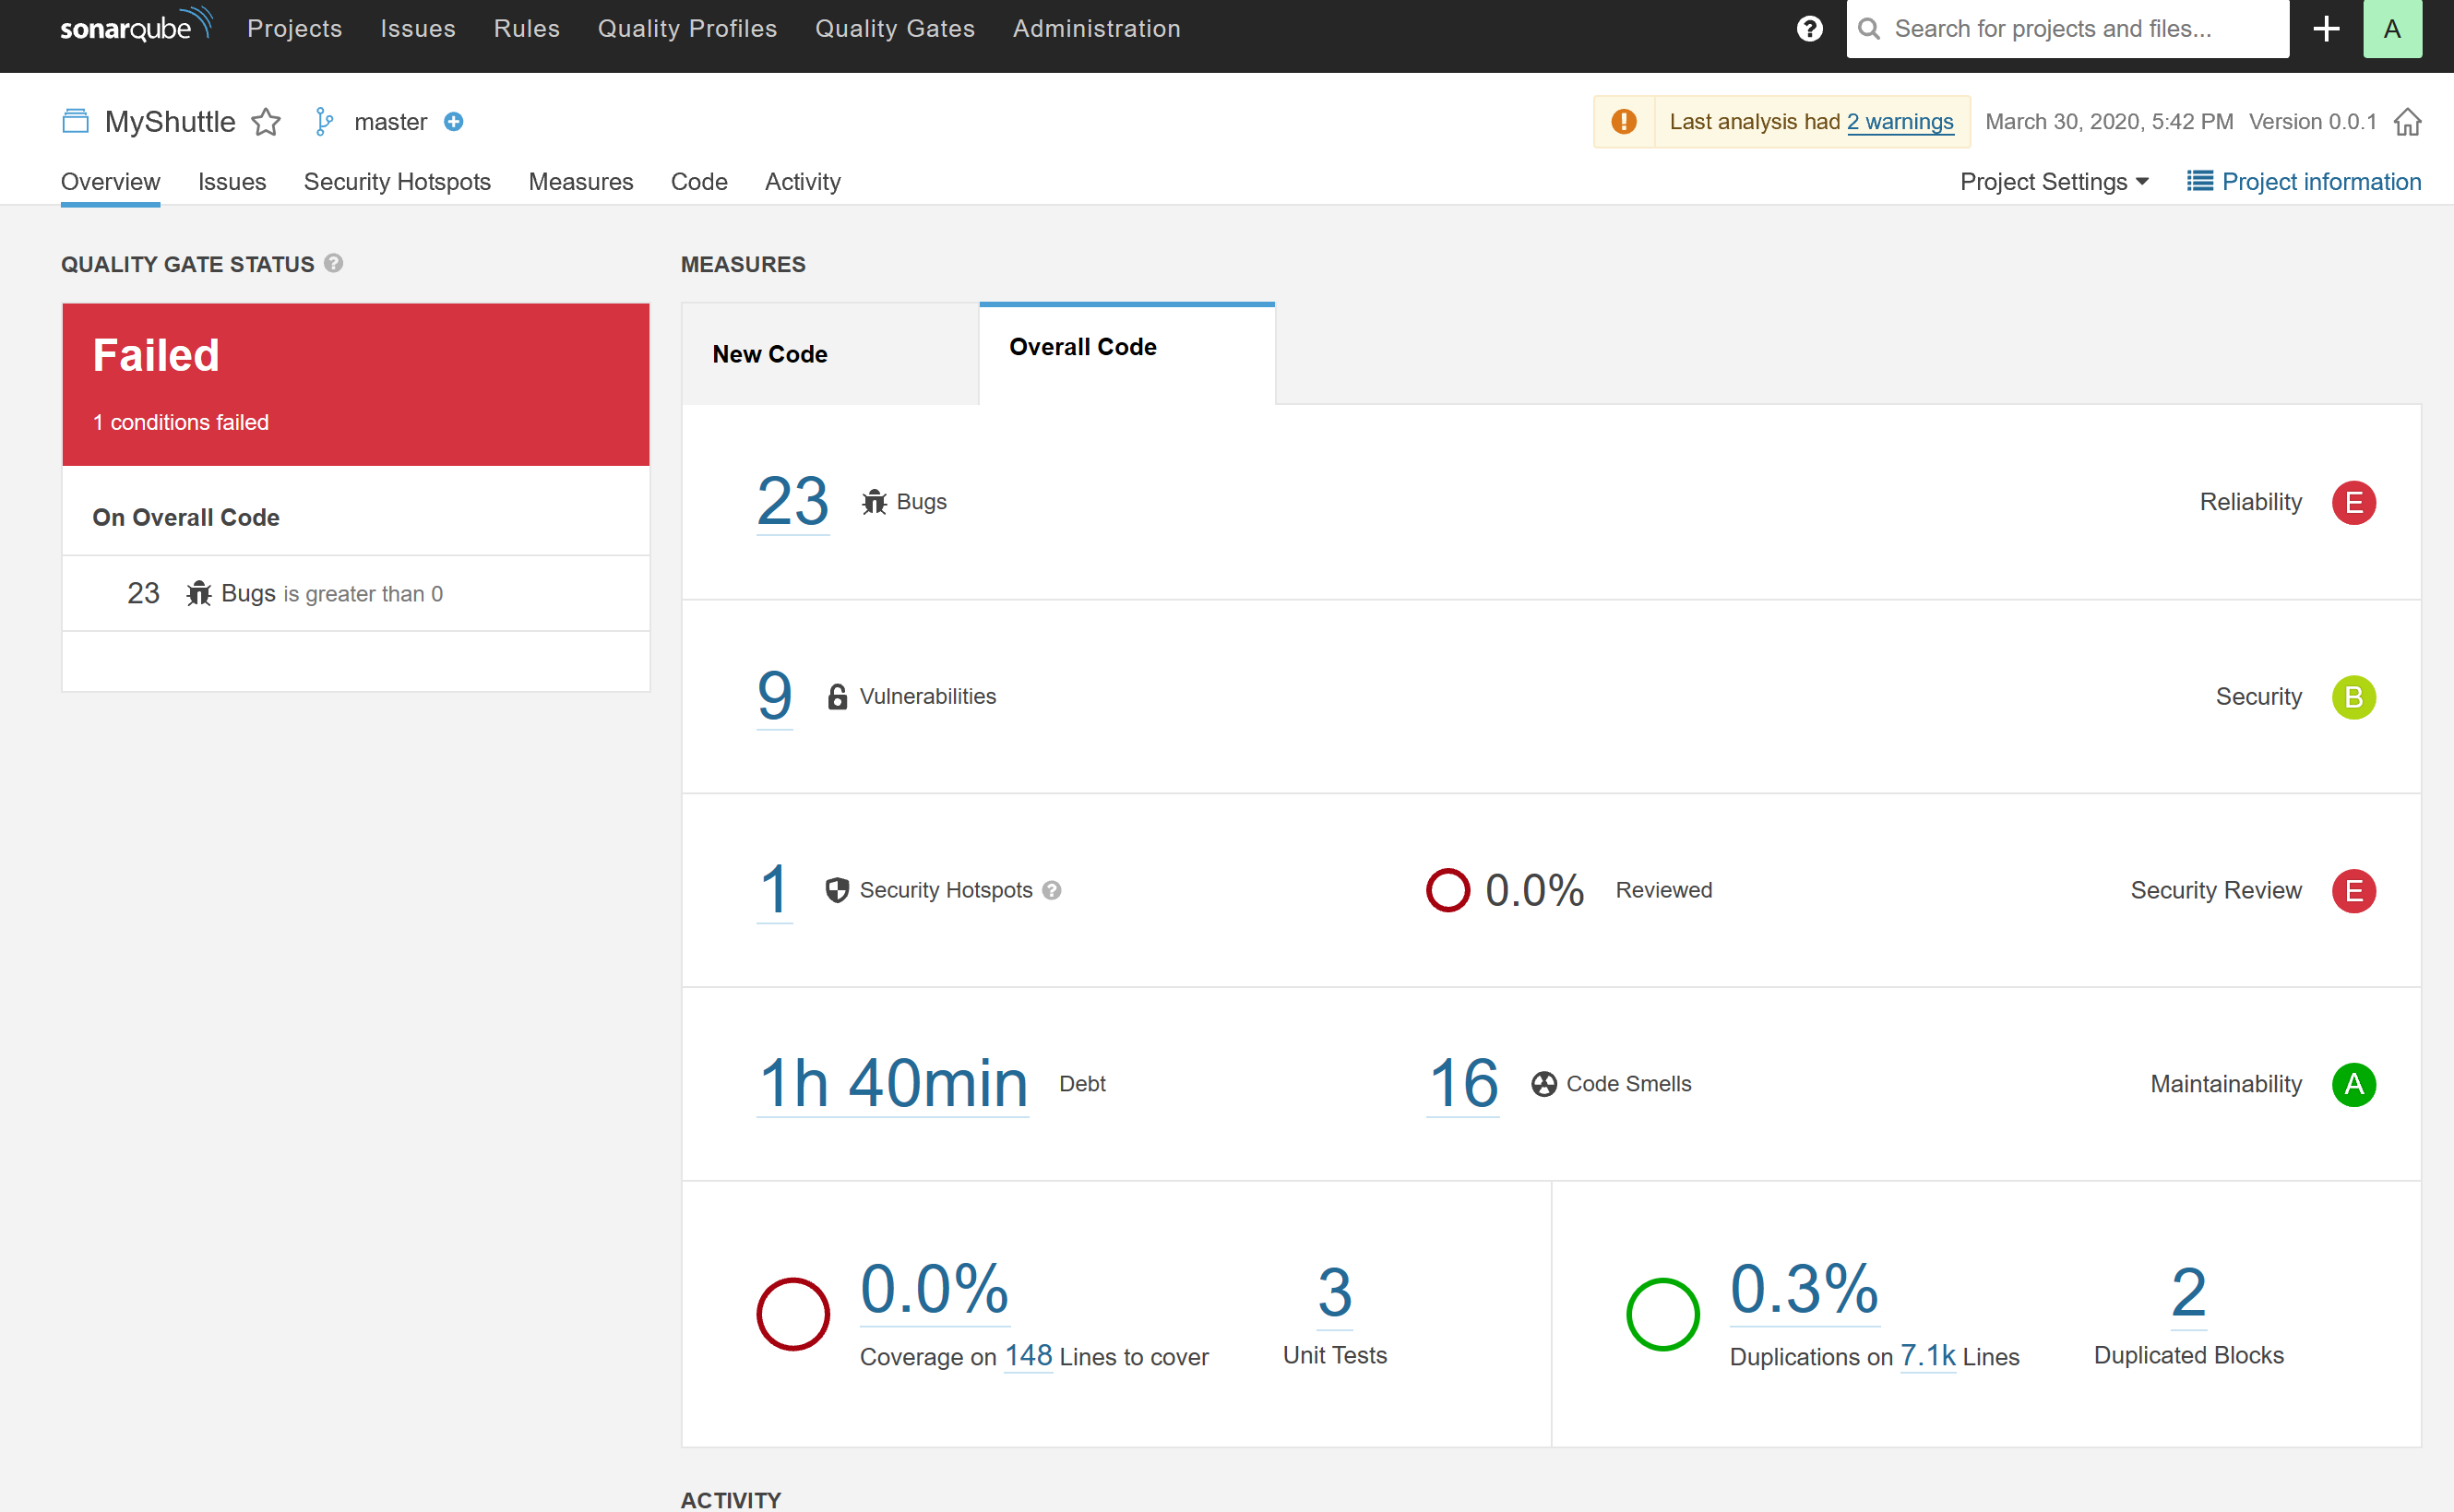Click the search magnifier icon

(1868, 29)
